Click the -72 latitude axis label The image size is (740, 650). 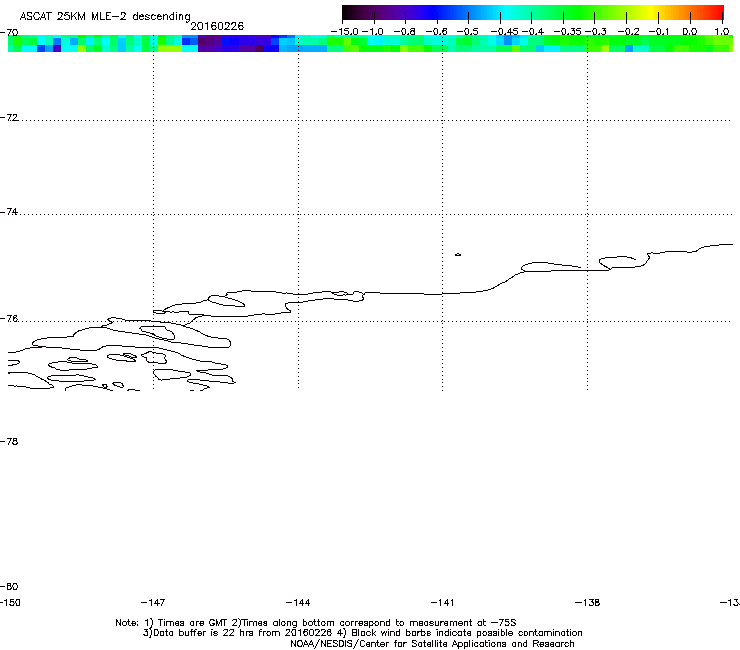[x=9, y=118]
